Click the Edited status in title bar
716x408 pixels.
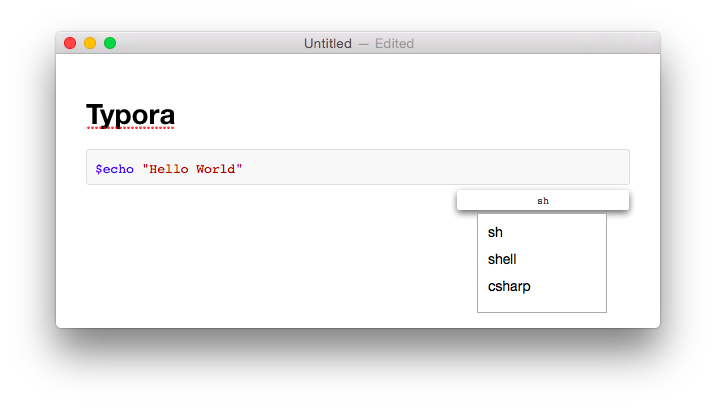(x=394, y=43)
